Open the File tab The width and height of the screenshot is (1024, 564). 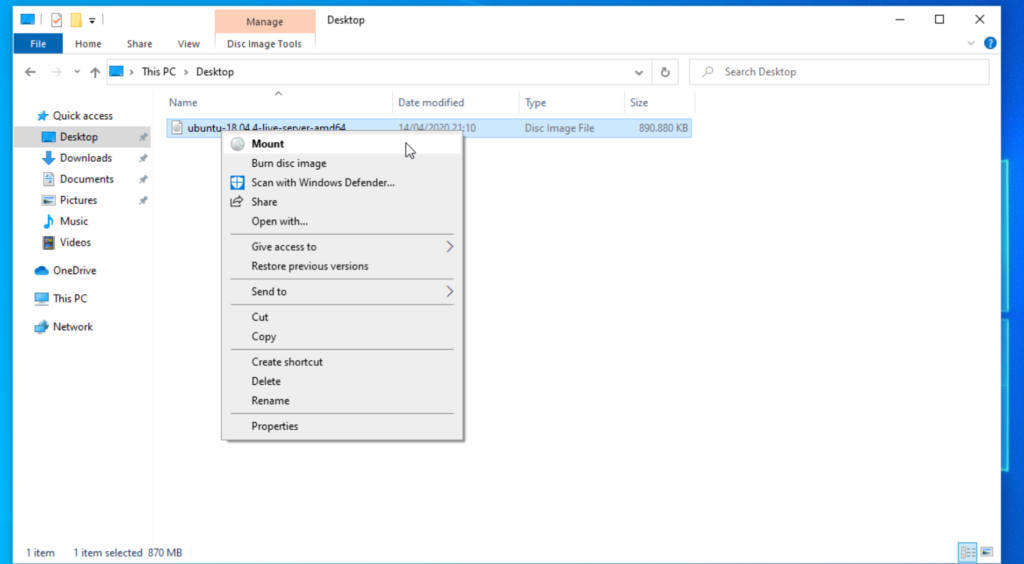(38, 44)
